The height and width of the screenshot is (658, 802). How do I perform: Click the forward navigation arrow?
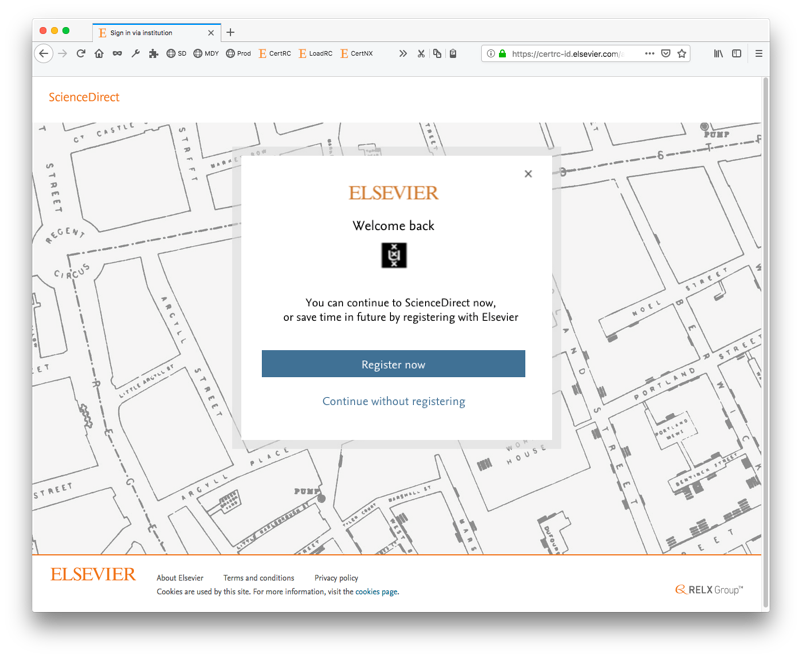point(62,53)
